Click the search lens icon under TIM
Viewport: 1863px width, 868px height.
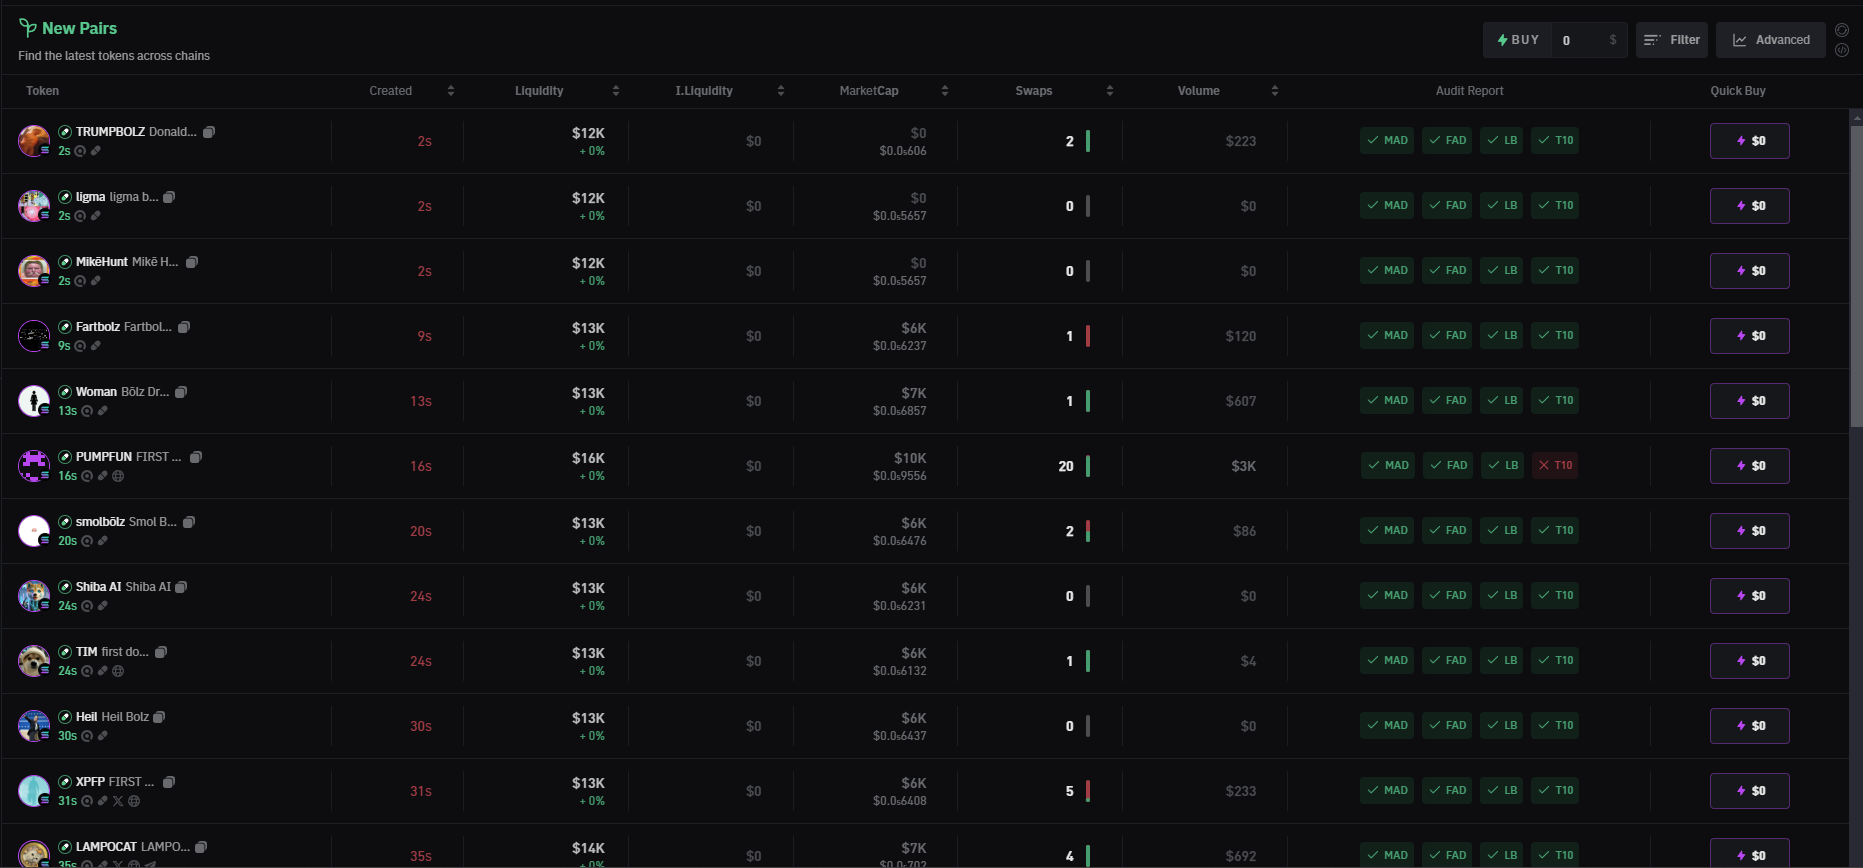coord(87,671)
